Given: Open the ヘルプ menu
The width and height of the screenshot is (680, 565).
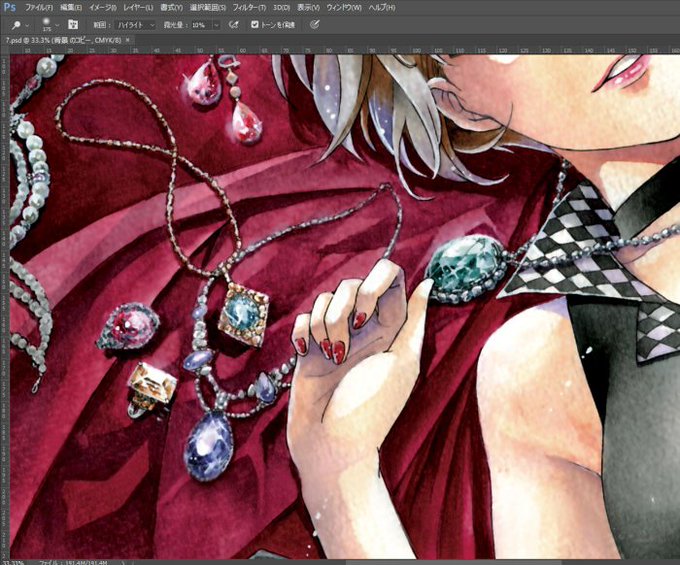Looking at the screenshot, I should (x=382, y=8).
